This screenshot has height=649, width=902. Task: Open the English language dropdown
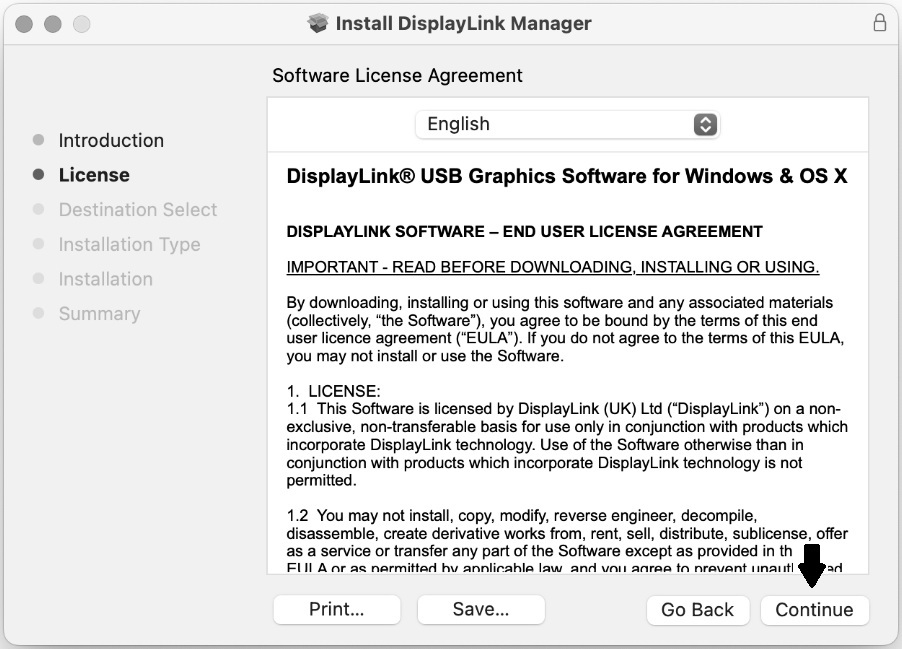point(567,124)
